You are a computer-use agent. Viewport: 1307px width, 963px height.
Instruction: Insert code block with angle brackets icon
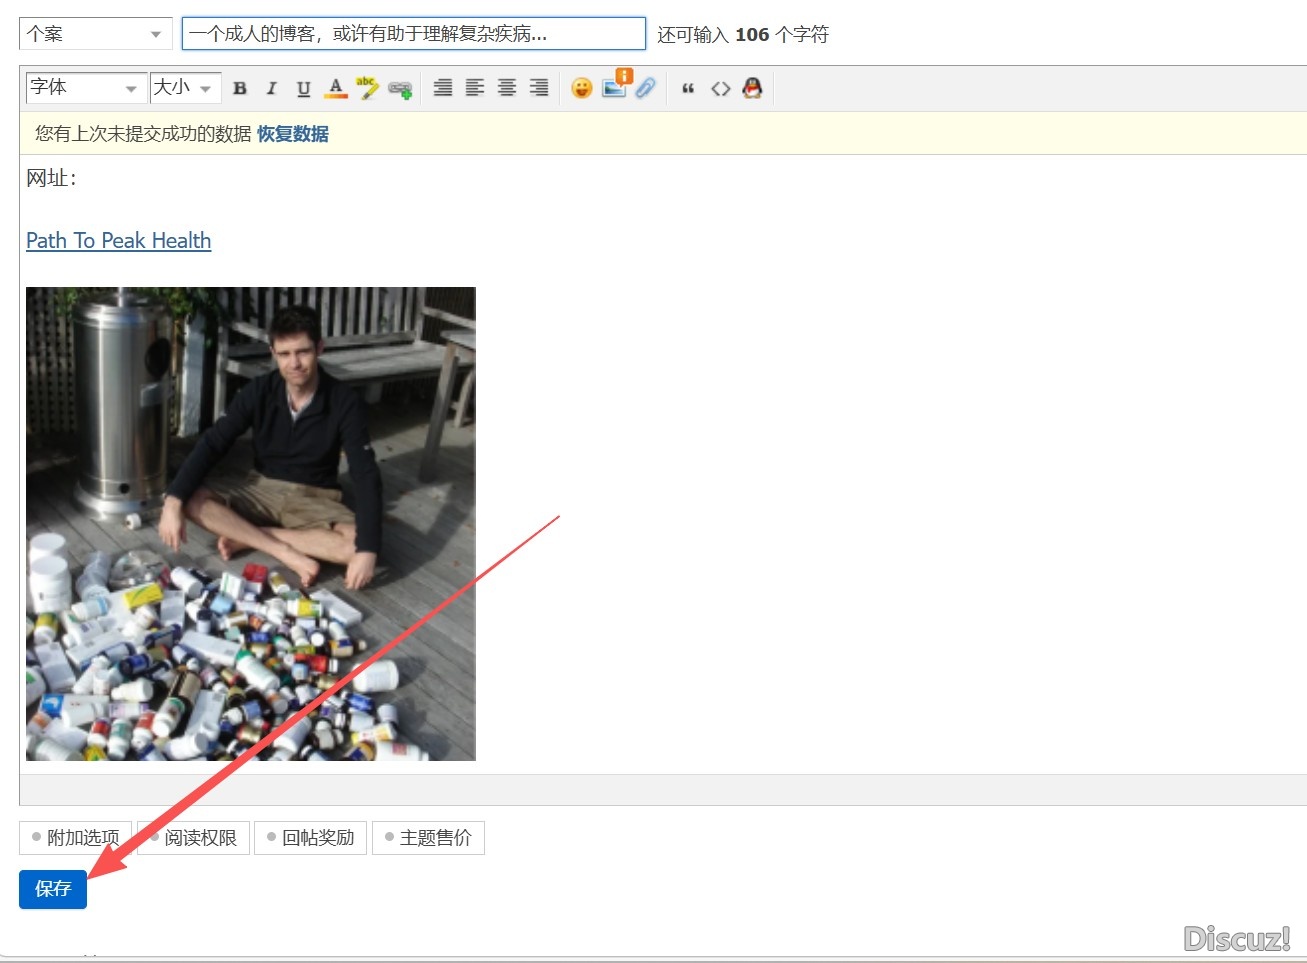720,88
